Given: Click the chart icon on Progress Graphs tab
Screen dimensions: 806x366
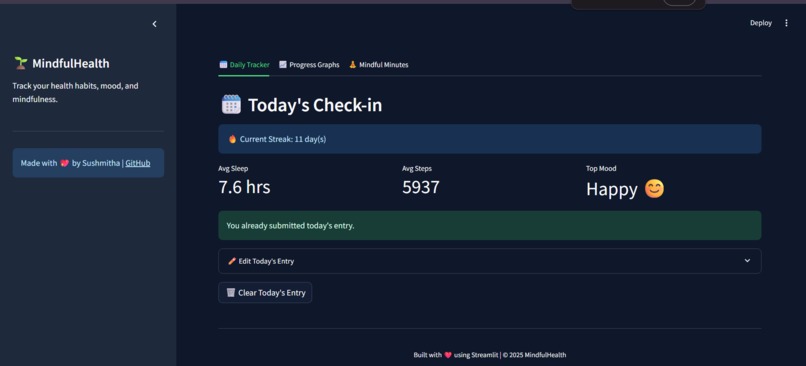Looking at the screenshot, I should pyautogui.click(x=283, y=65).
